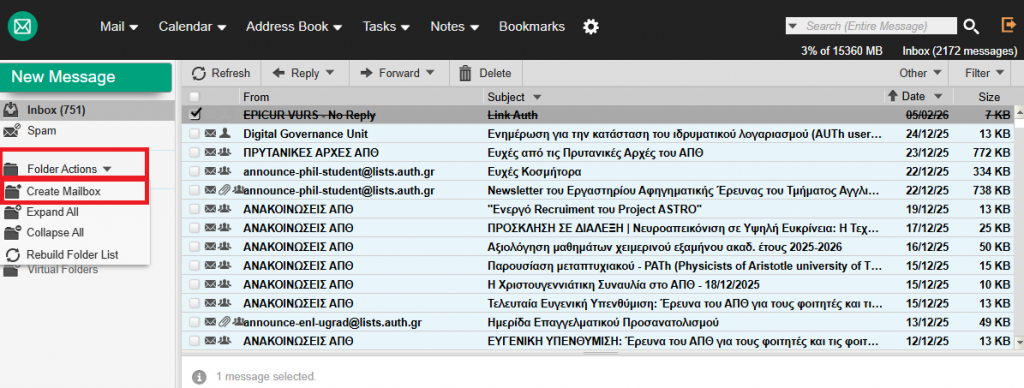Viewport: 1024px width, 388px height.
Task: Click the Folder Actions folder icon
Action: (x=11, y=169)
